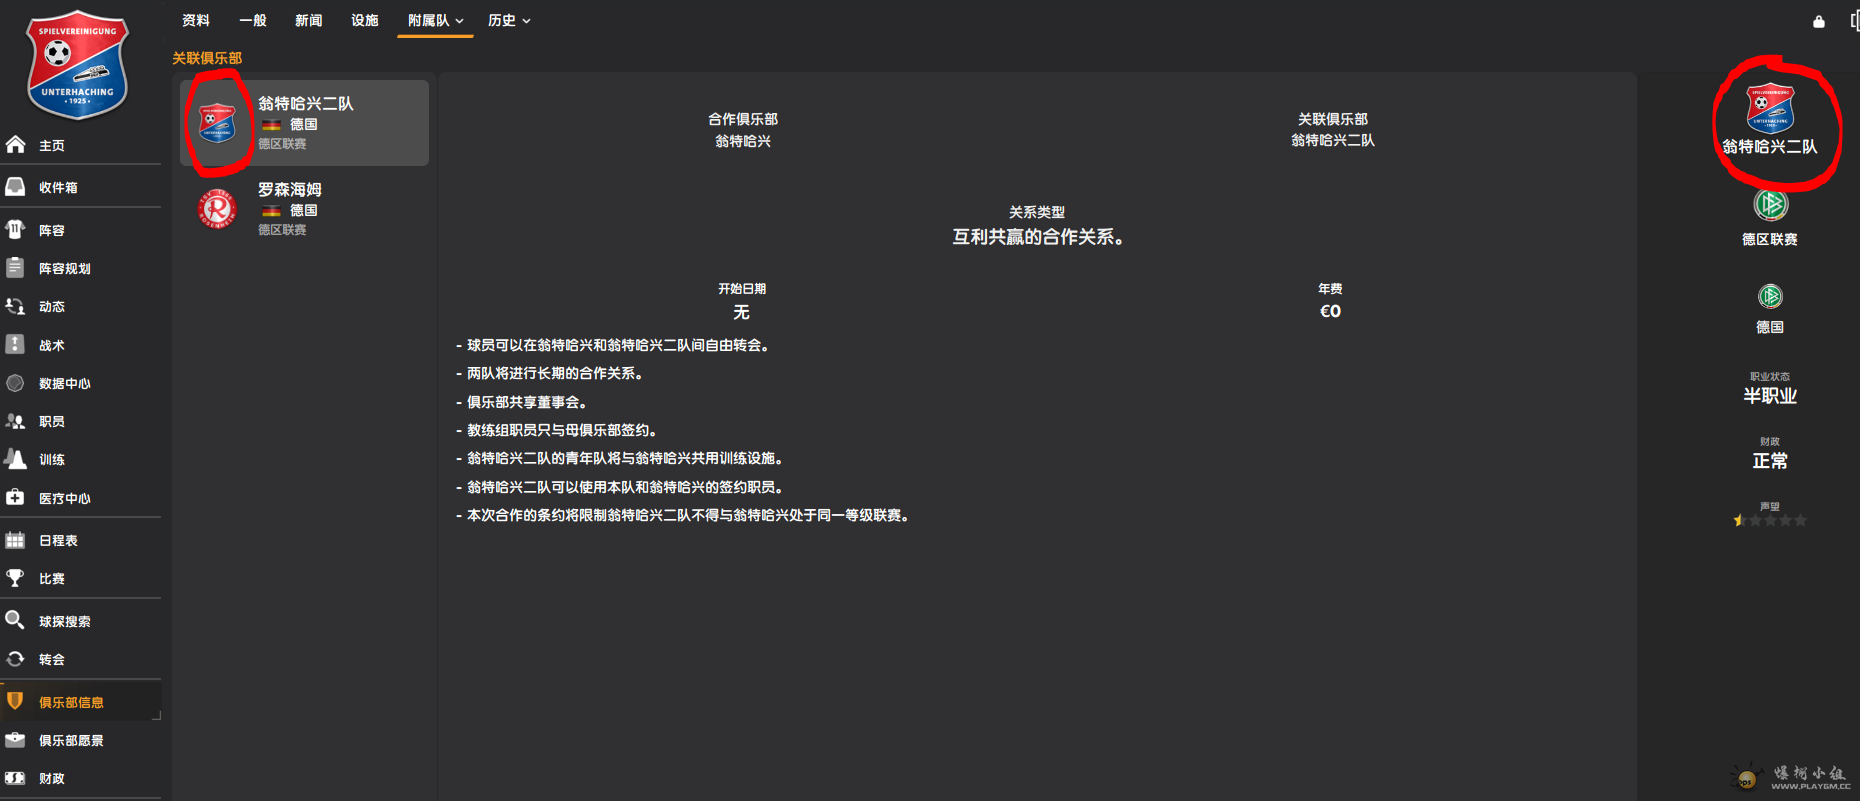1860x801 pixels.
Task: Open the inbox icon next to 收件箱
Action: tap(16, 187)
